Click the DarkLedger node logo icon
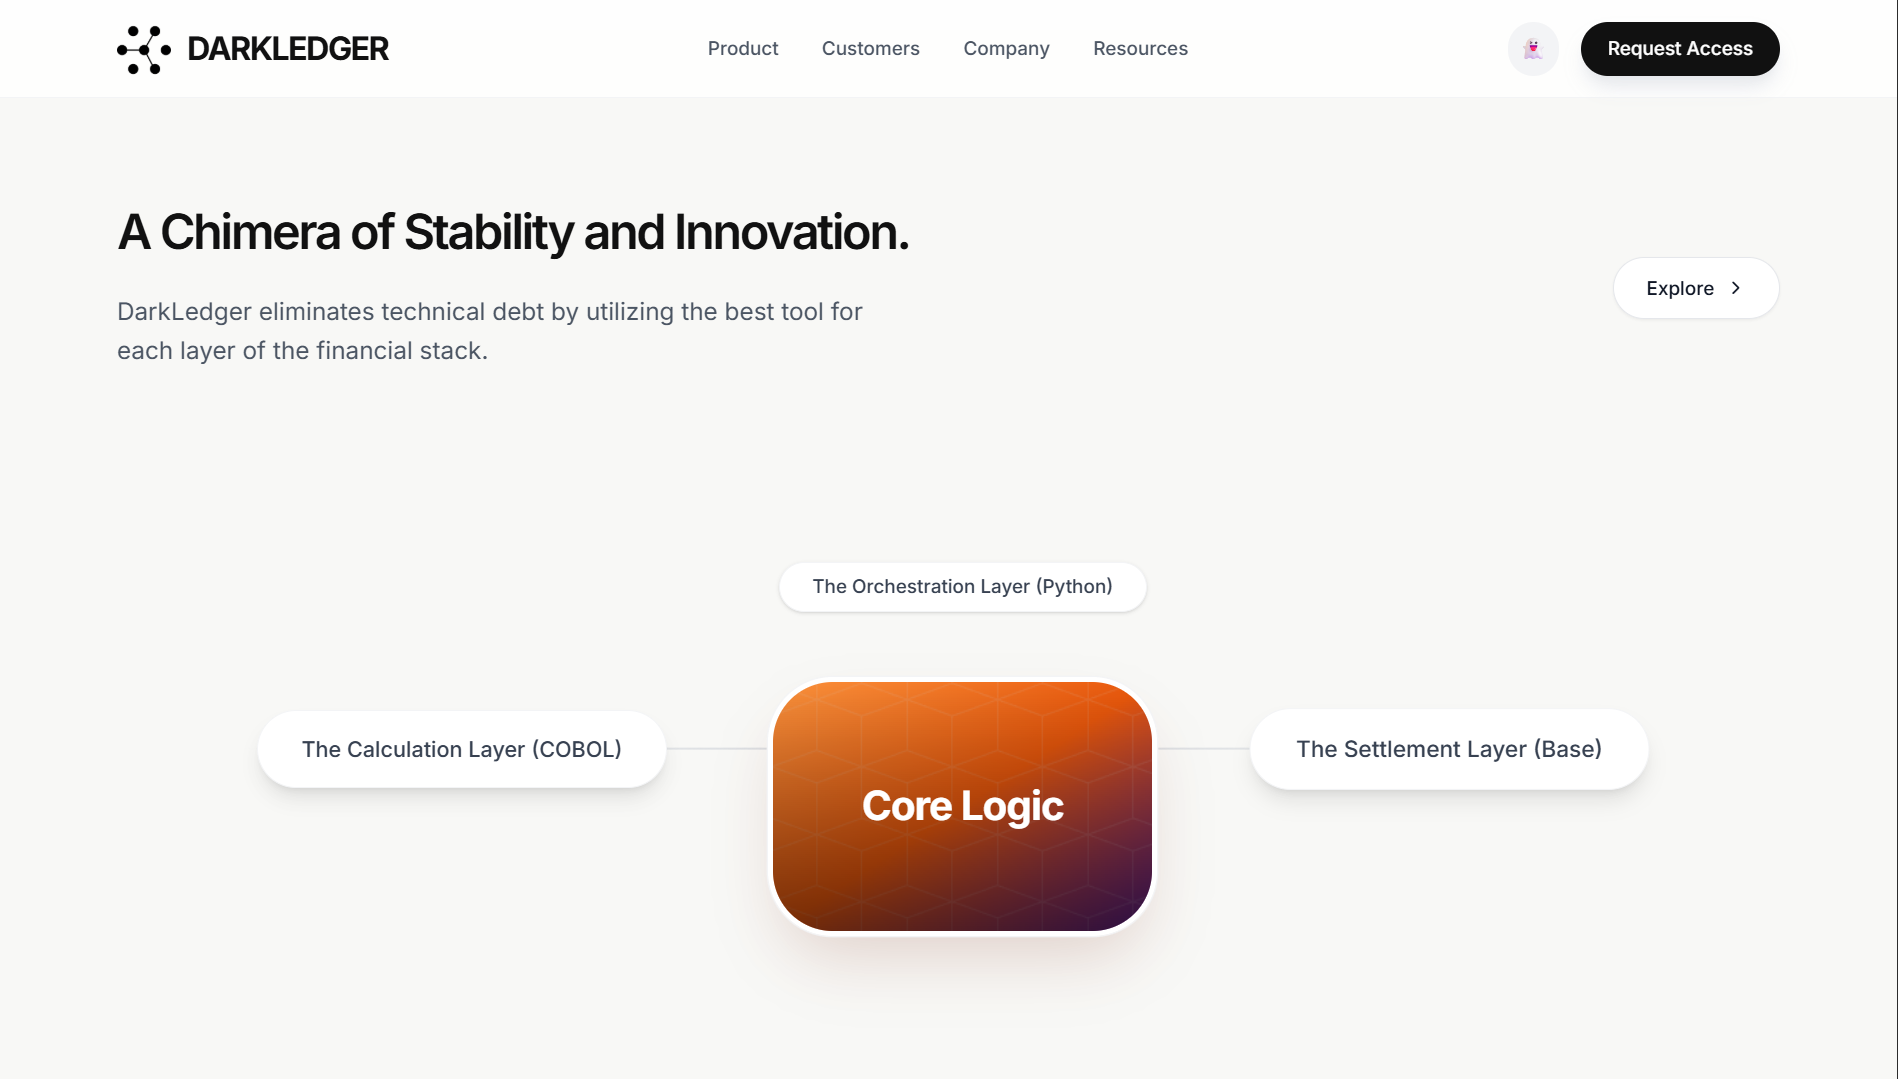1898x1079 pixels. click(x=144, y=49)
